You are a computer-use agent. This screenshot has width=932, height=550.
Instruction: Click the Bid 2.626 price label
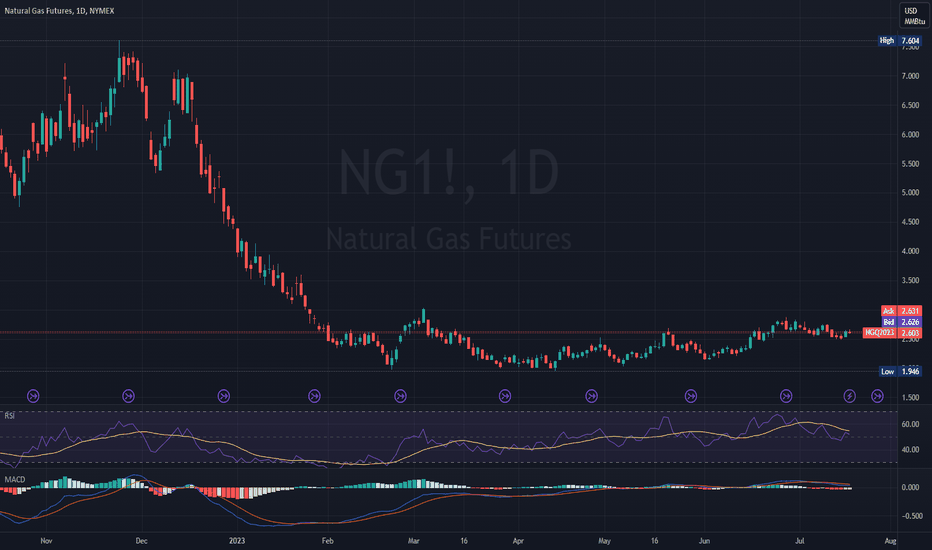[x=901, y=322]
